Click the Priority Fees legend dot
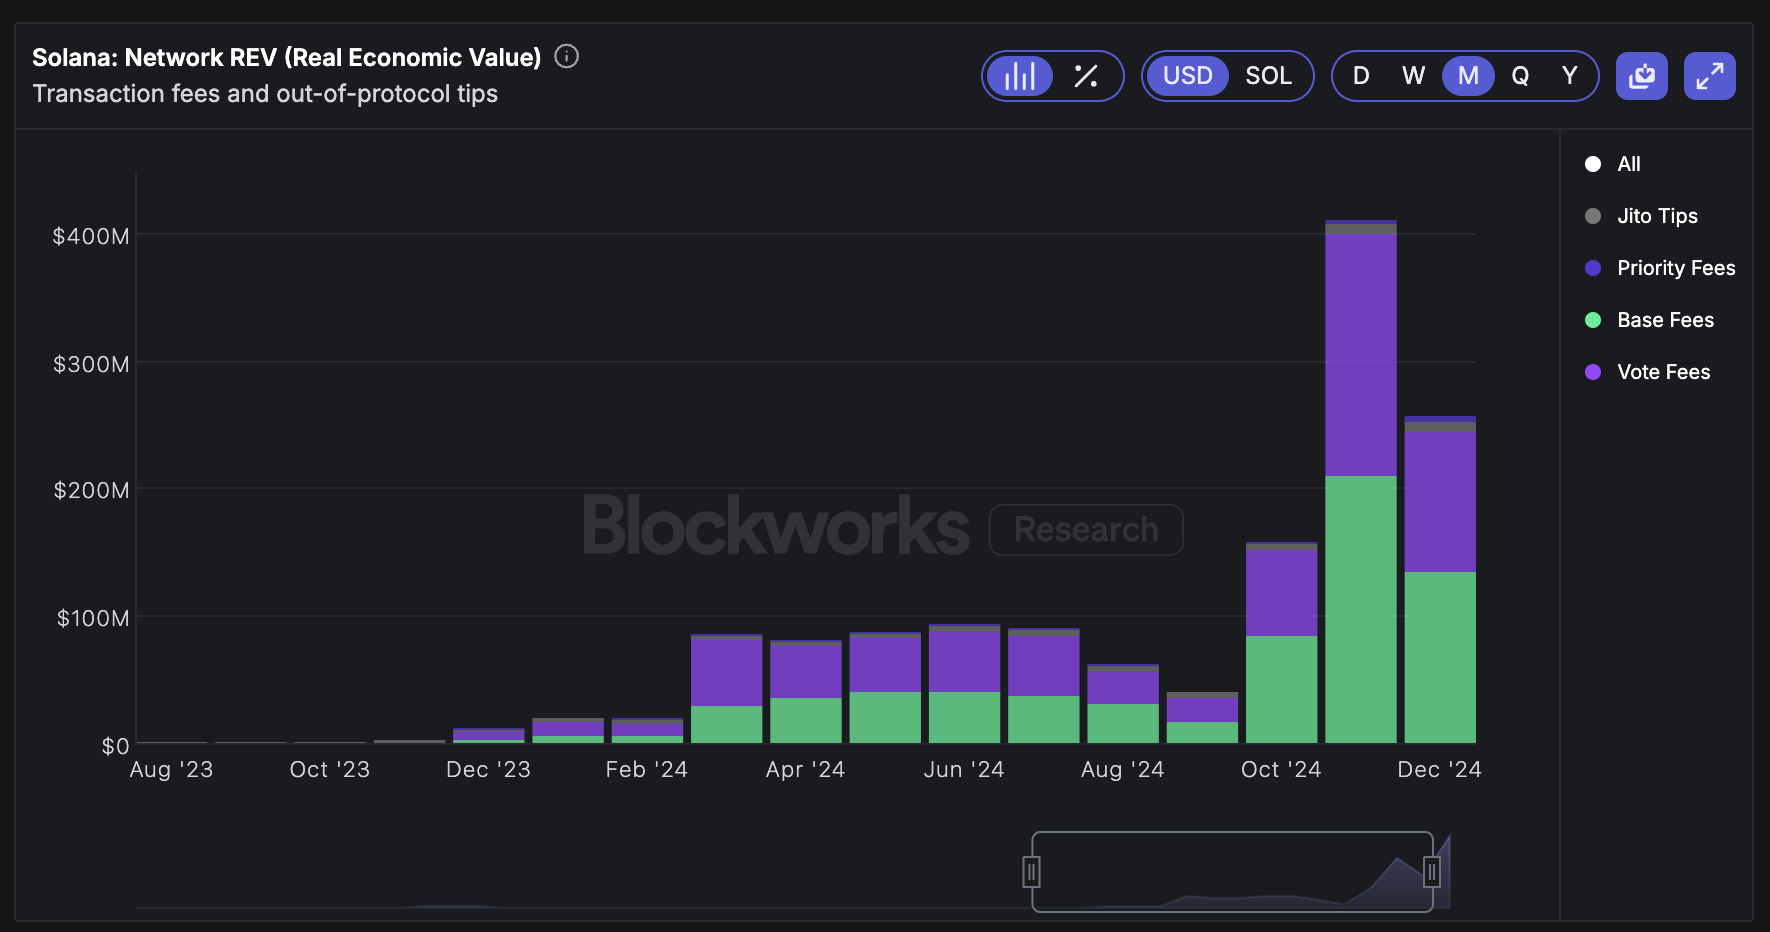The height and width of the screenshot is (932, 1770). 1592,267
